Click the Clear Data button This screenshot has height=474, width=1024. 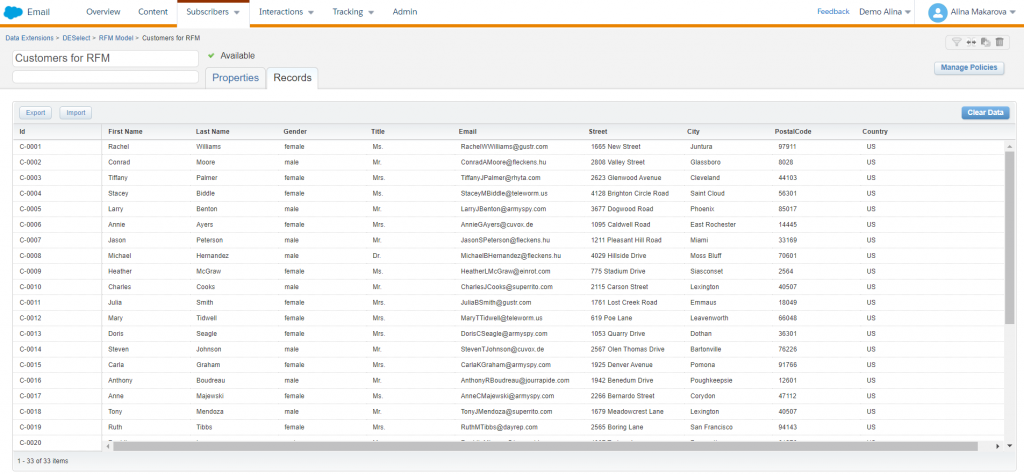click(x=985, y=113)
